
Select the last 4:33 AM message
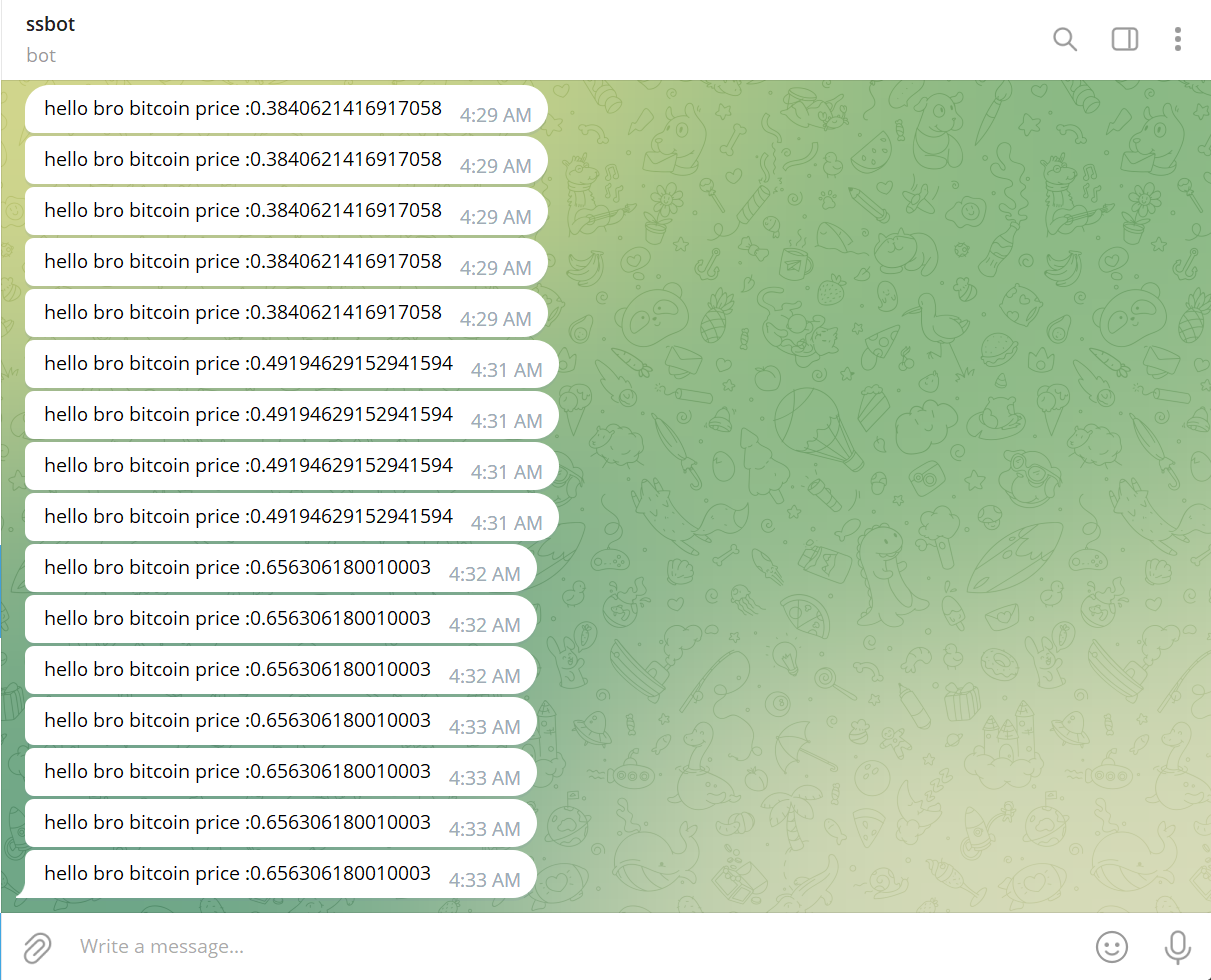(280, 875)
